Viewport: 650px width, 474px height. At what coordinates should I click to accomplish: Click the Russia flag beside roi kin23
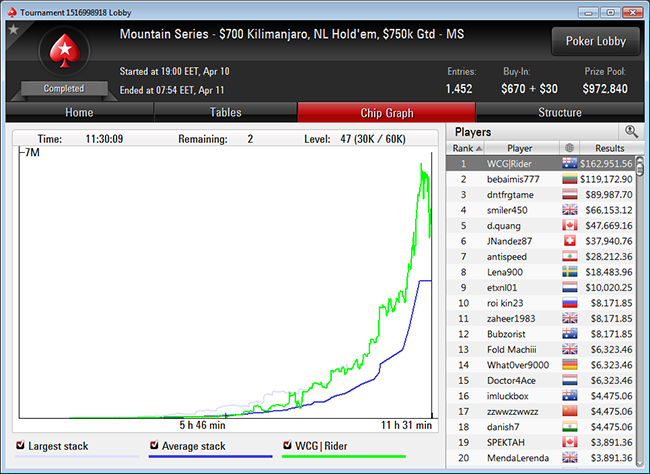(x=570, y=303)
